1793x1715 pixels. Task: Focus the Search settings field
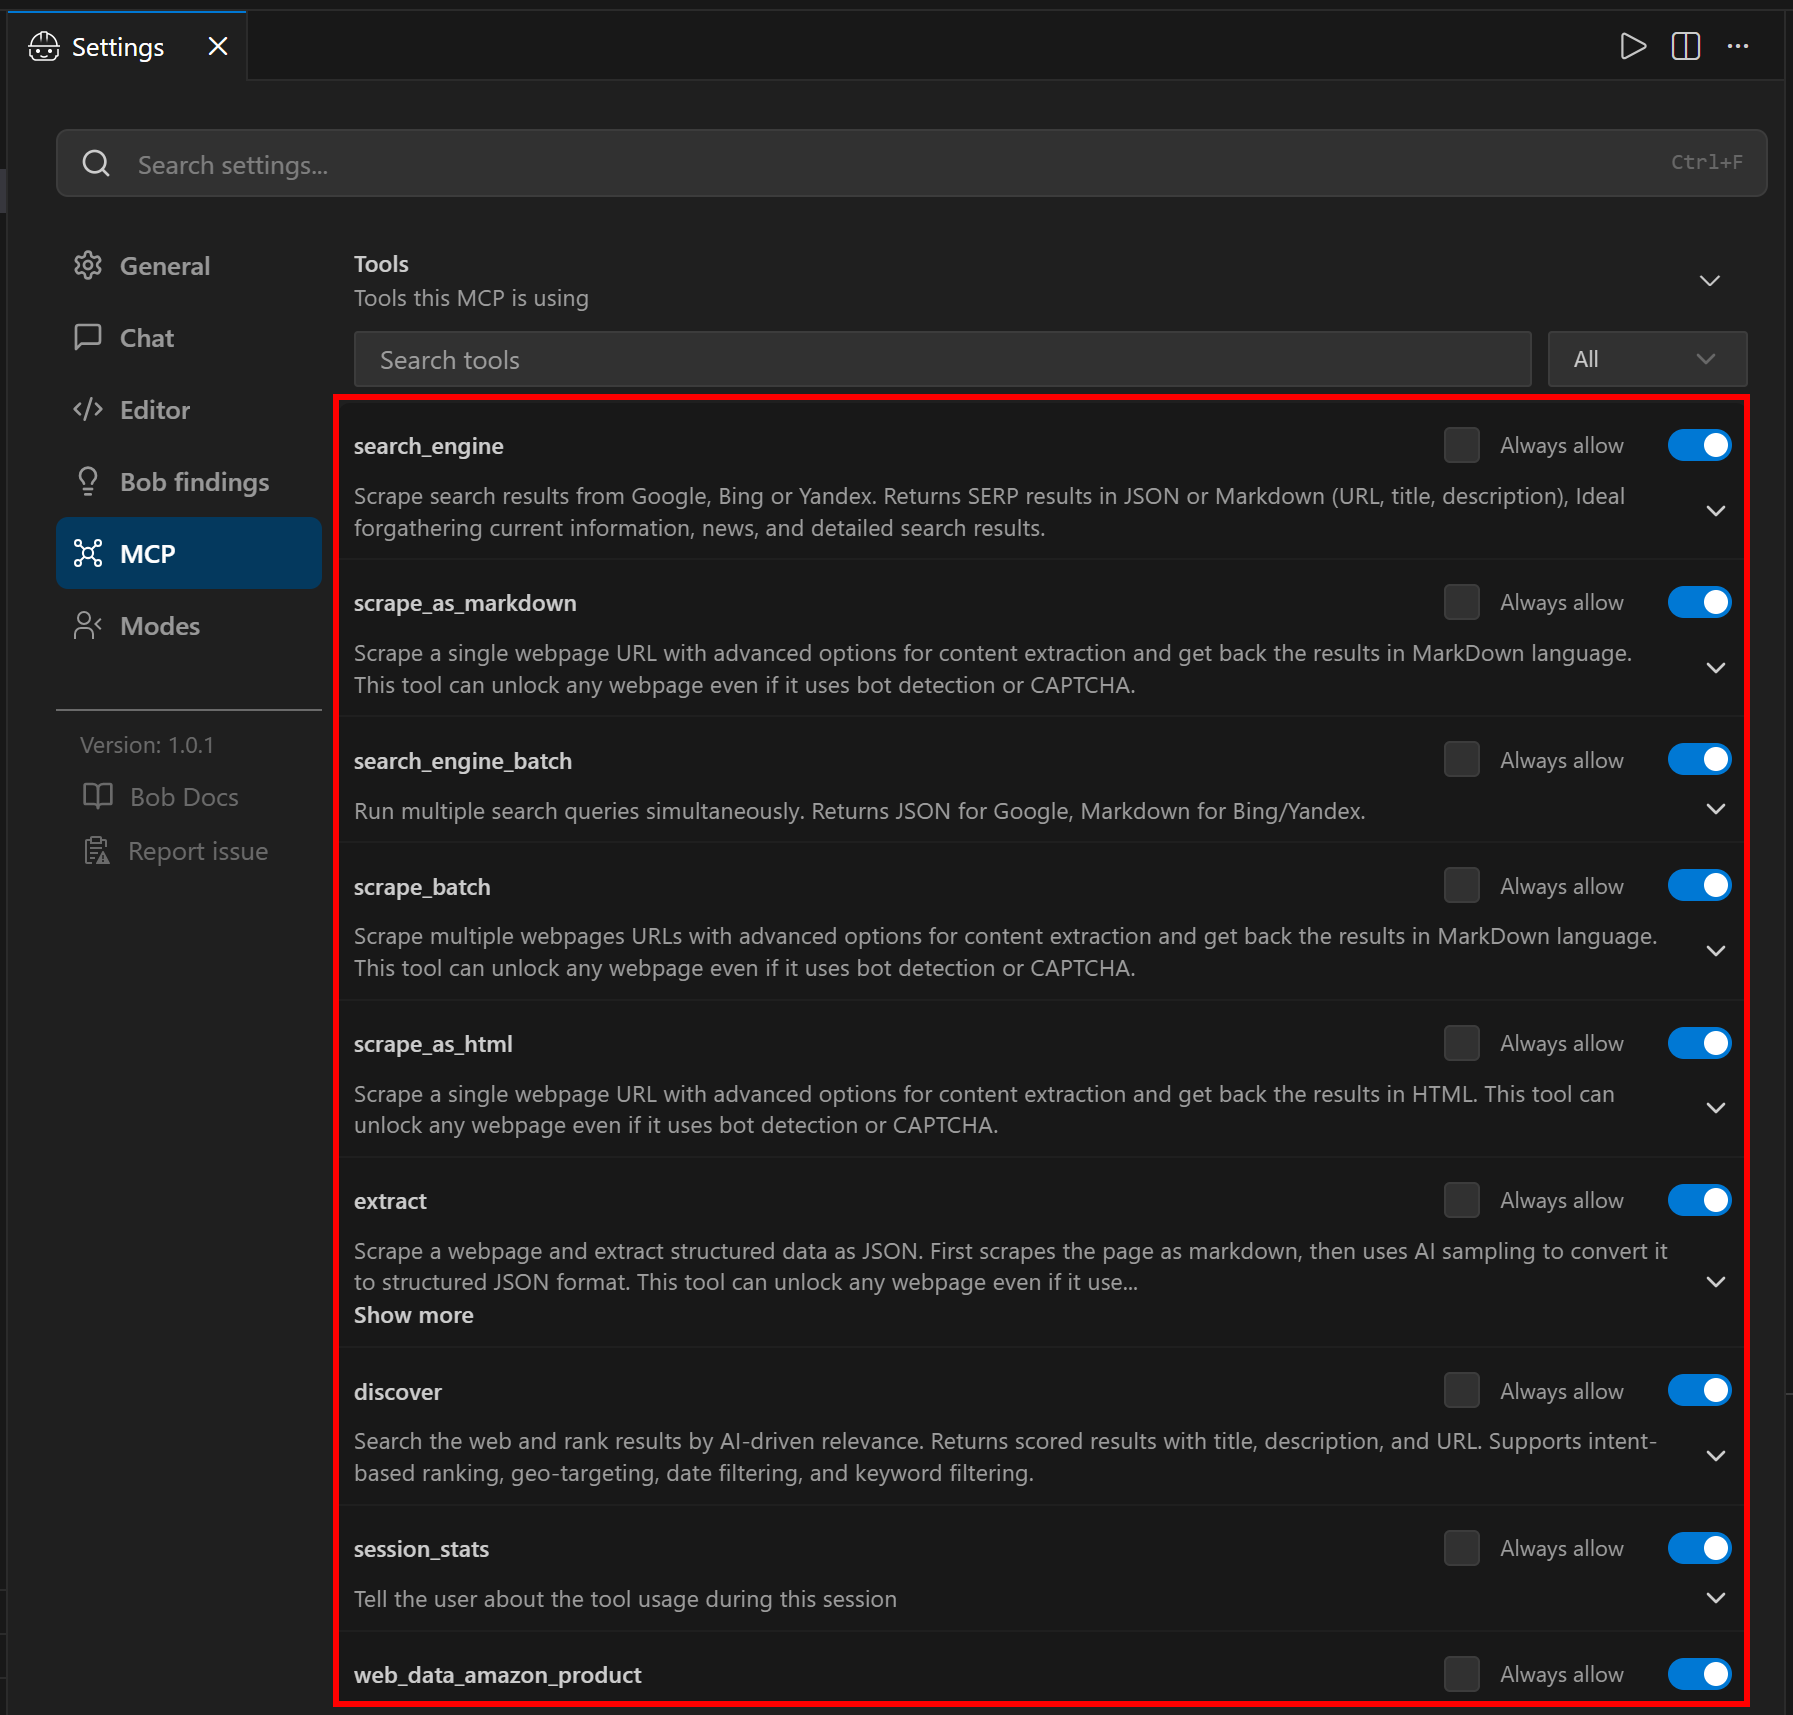coord(911,163)
